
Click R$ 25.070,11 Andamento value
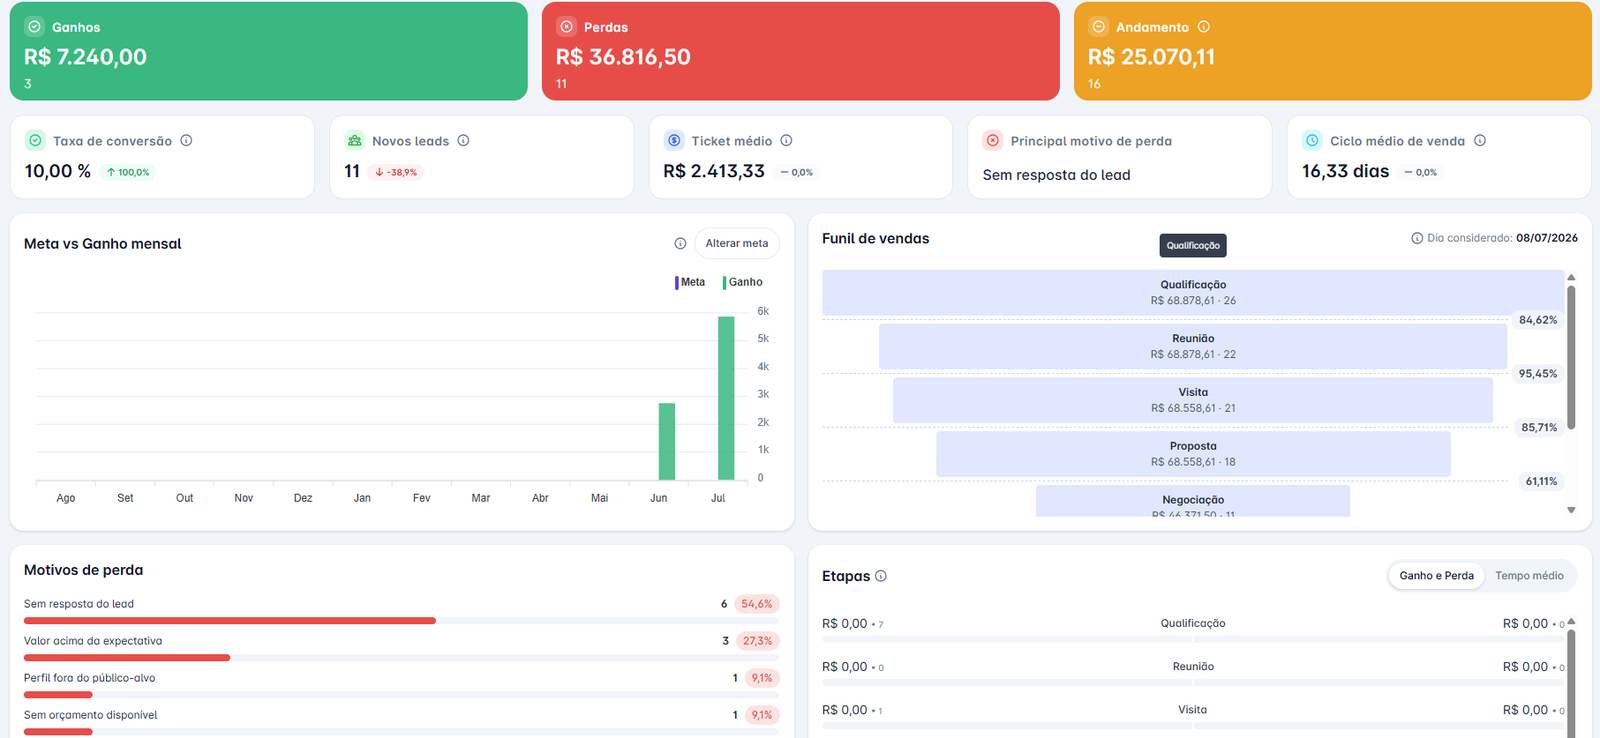pyautogui.click(x=1151, y=57)
